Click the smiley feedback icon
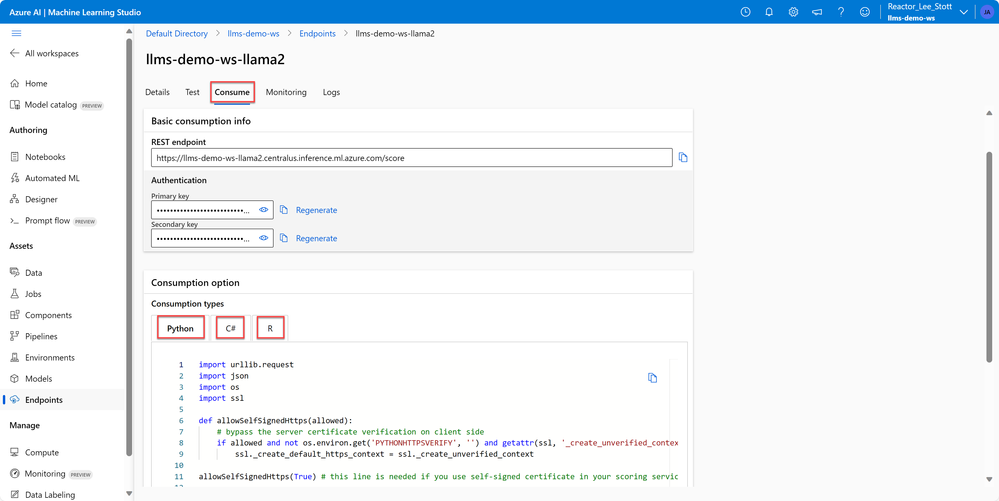 point(865,12)
